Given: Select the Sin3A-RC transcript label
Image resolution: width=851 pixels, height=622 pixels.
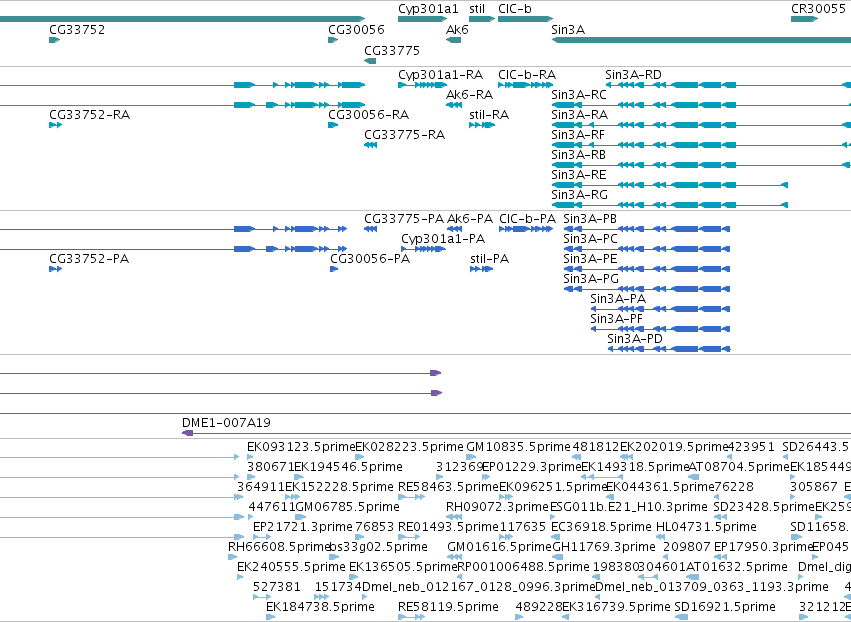Looking at the screenshot, I should pos(579,95).
